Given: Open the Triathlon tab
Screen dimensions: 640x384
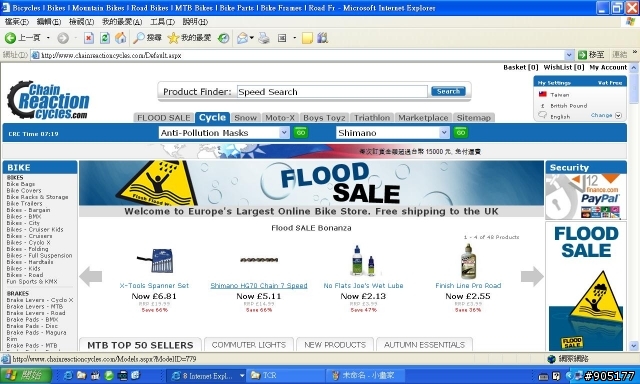Looking at the screenshot, I should (x=372, y=118).
